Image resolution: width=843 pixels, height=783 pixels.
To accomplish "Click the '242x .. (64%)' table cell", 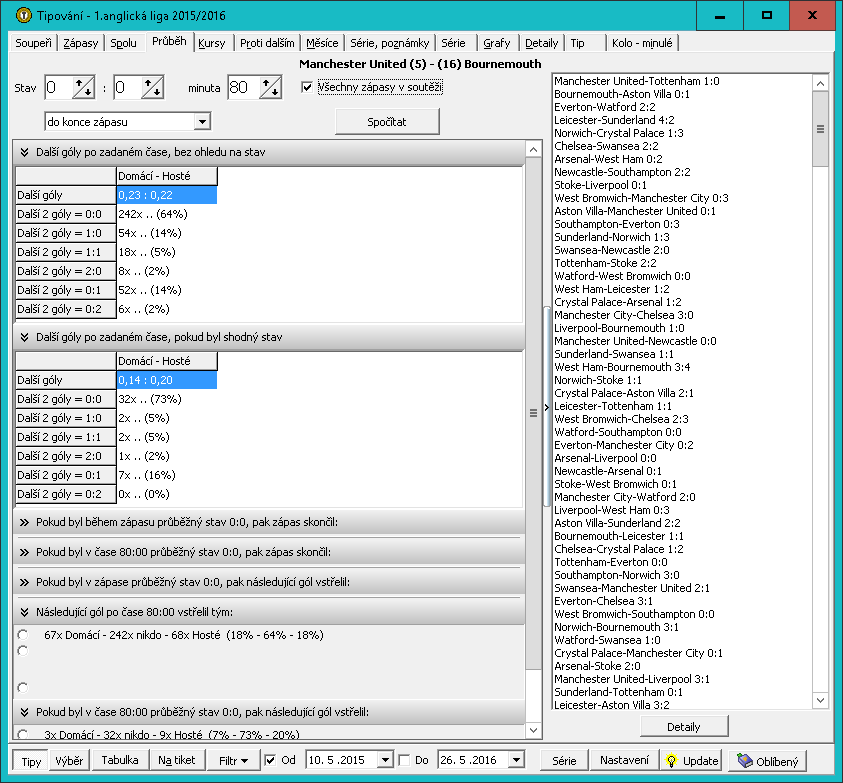I will click(x=167, y=214).
